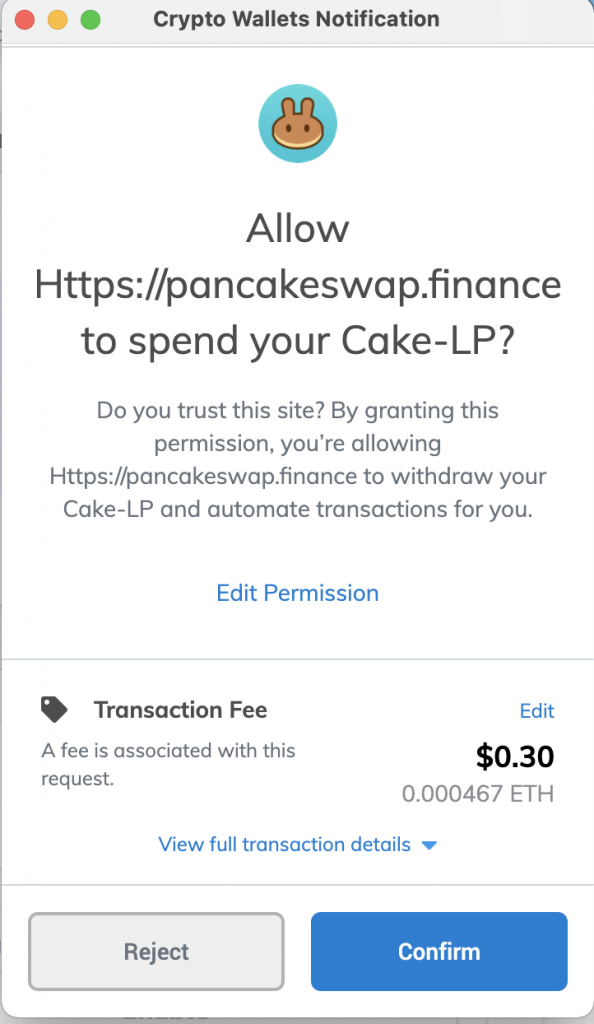Click the Transaction Fee heading
This screenshot has height=1024, width=594.
pyautogui.click(x=181, y=710)
